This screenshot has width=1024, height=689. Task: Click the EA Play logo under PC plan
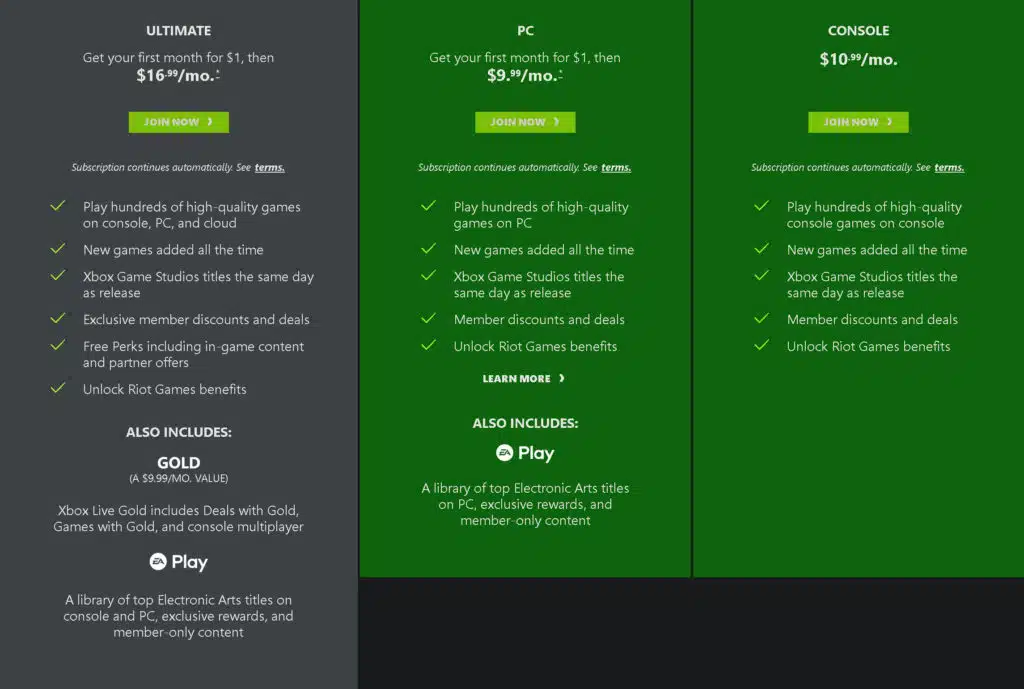point(525,453)
